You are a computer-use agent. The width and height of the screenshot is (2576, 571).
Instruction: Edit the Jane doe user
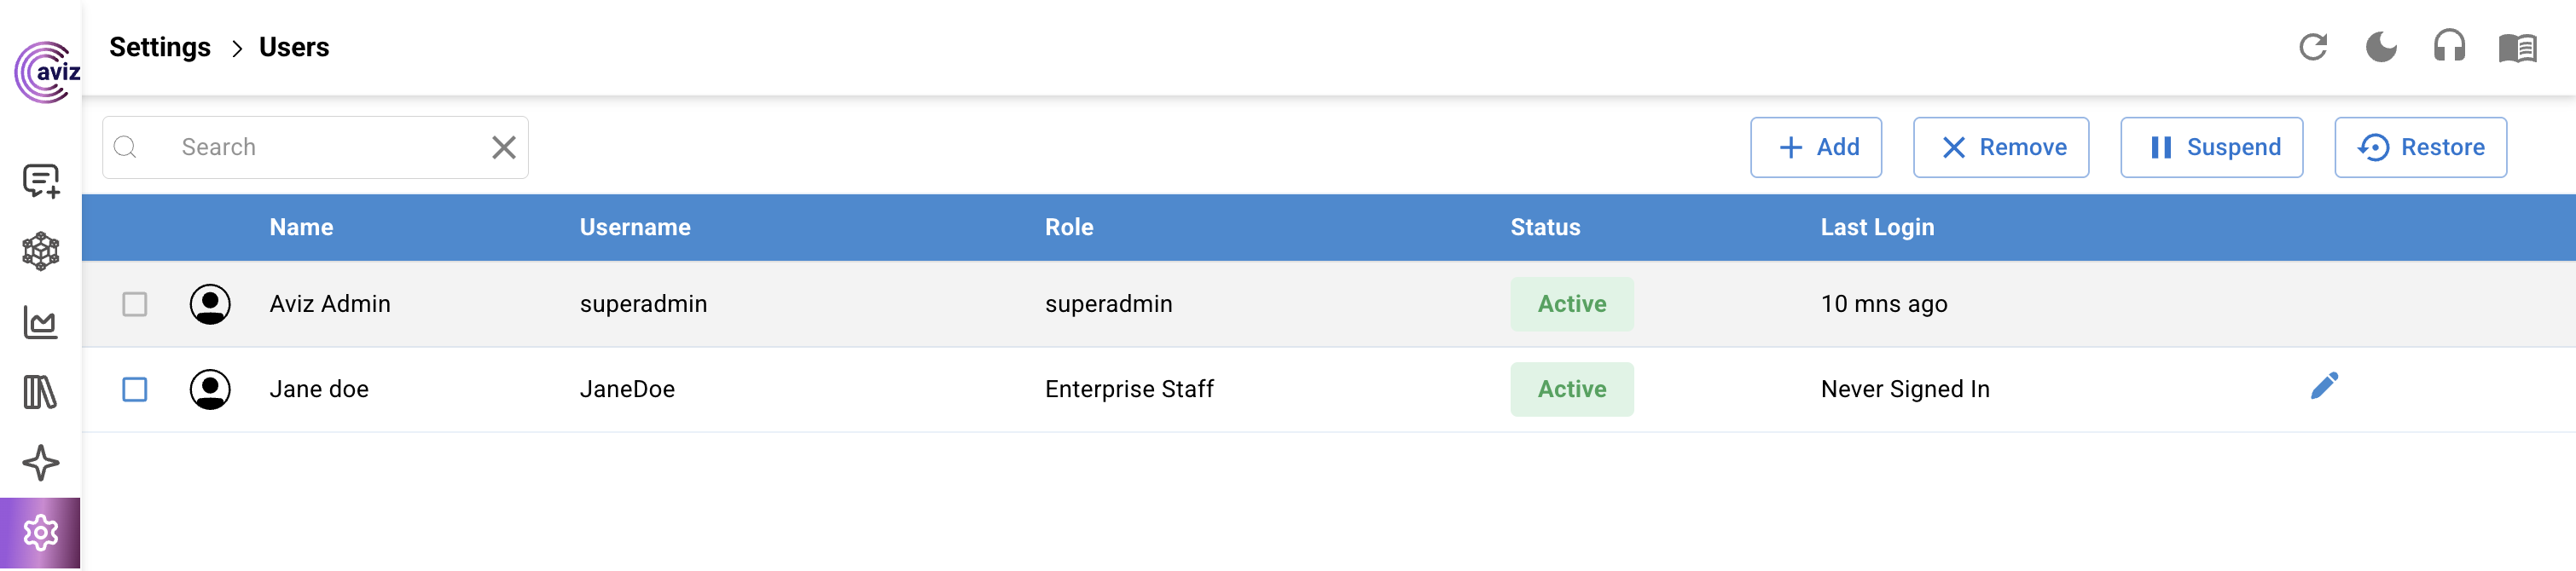tap(2324, 386)
